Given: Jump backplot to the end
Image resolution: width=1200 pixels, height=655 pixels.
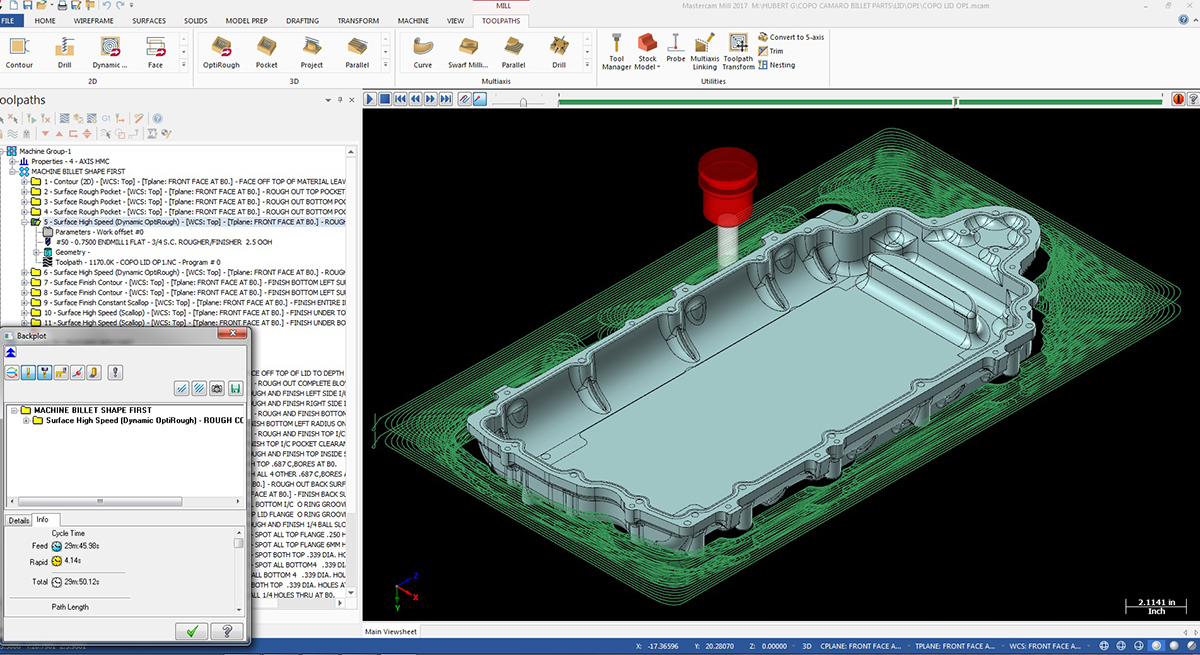Looking at the screenshot, I should click(445, 99).
